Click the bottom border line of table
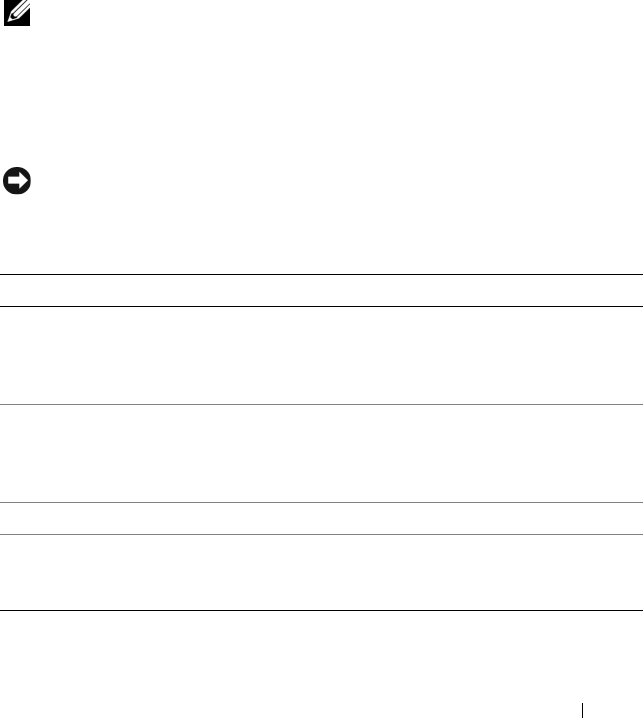643x718 pixels. coord(321,610)
